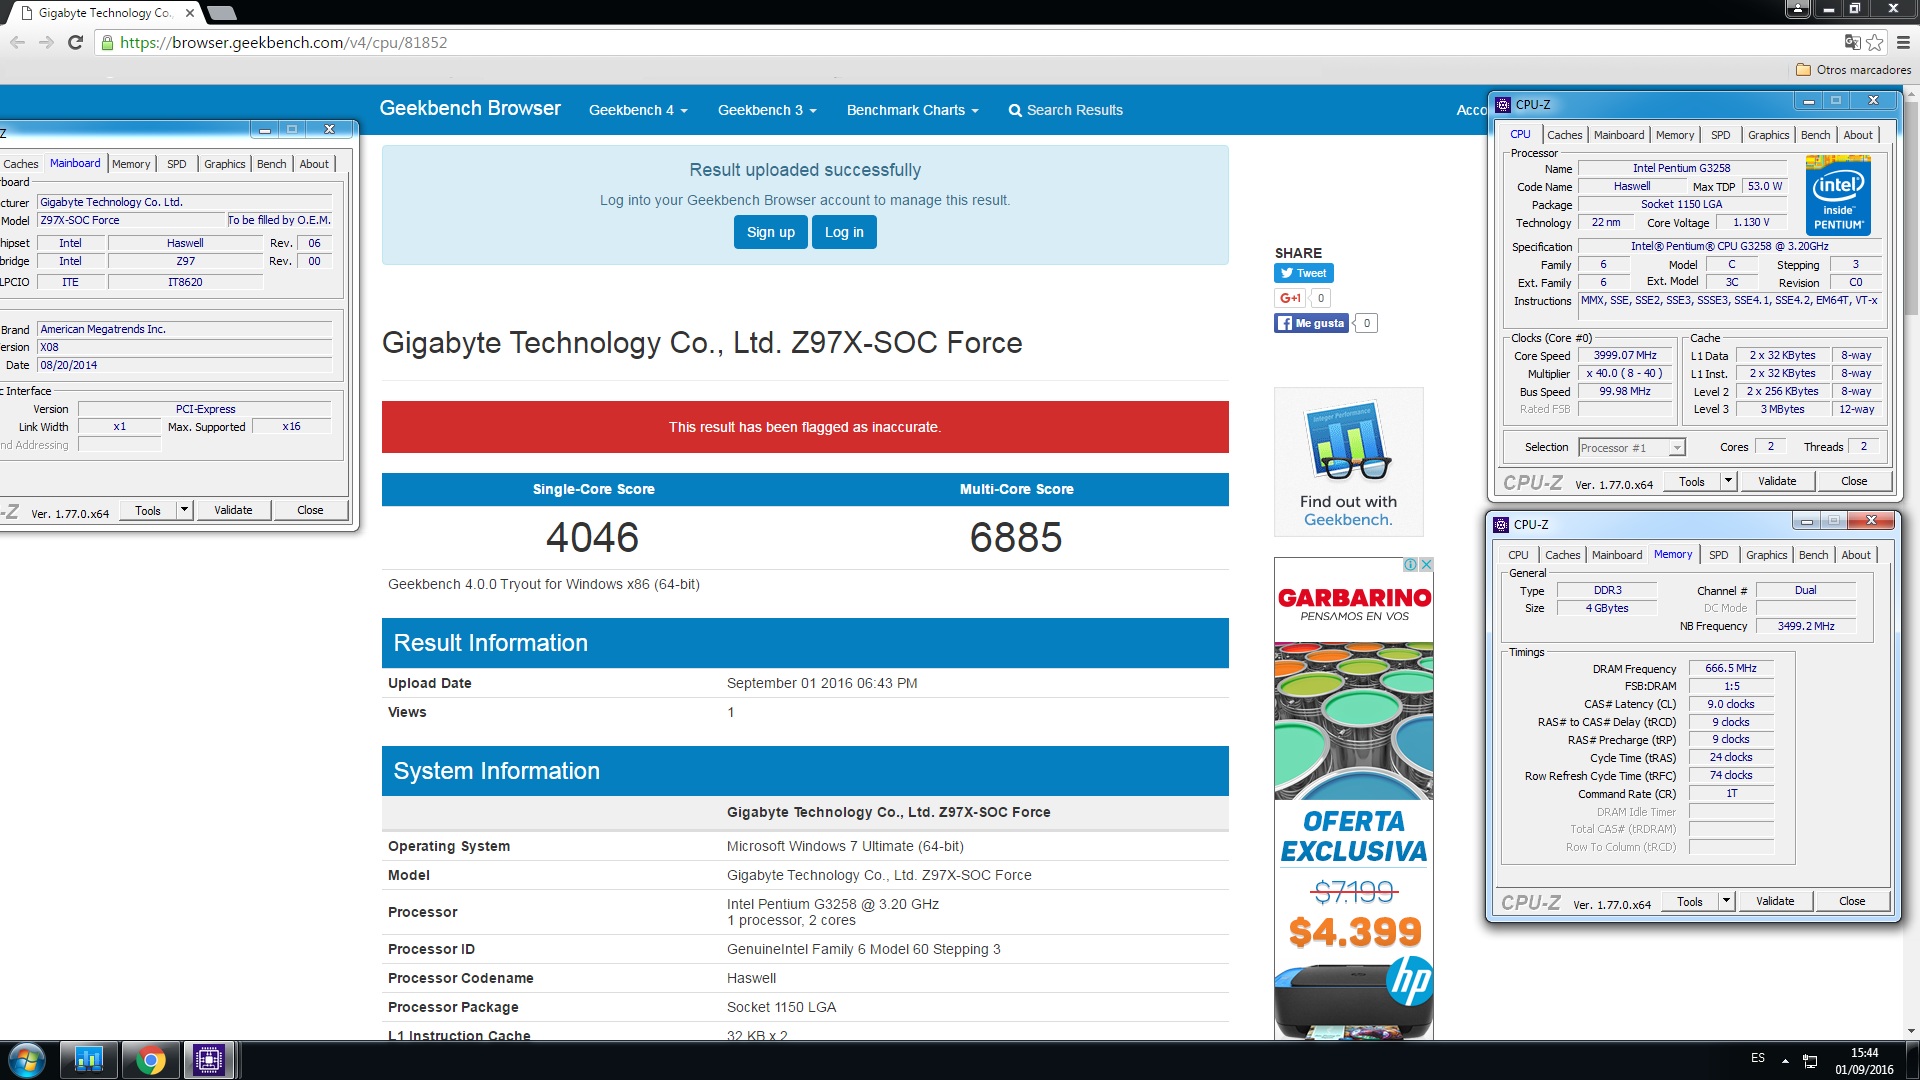Open Tools dropdown arrow in CPU-Z Memory window
Image resolution: width=1920 pixels, height=1080 pixels.
coord(1725,901)
